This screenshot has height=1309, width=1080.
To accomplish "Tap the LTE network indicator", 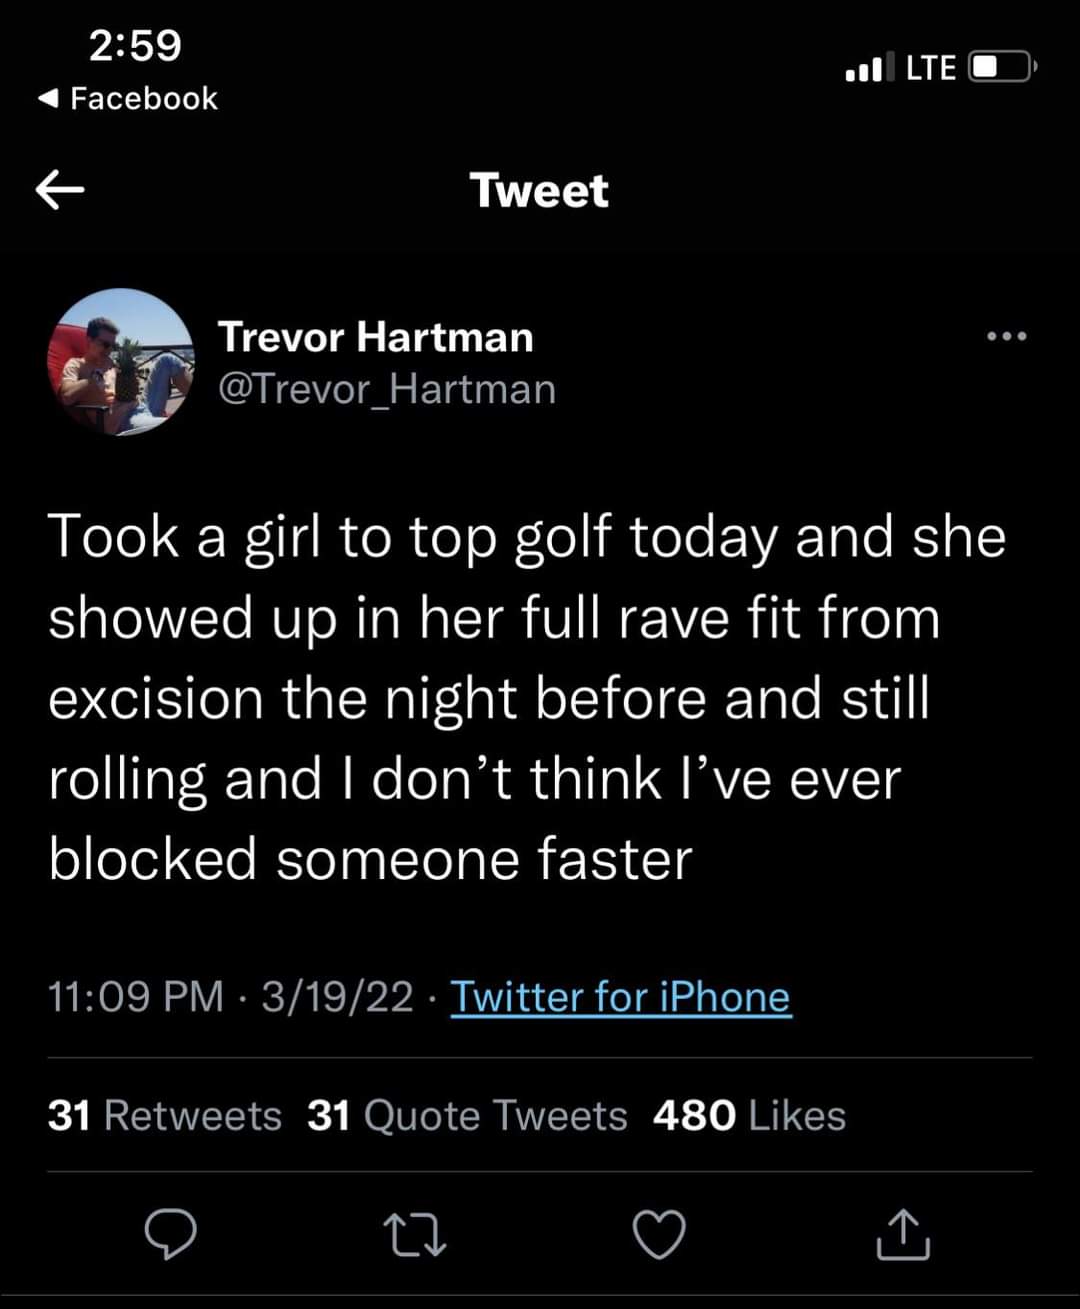I will pos(931,67).
